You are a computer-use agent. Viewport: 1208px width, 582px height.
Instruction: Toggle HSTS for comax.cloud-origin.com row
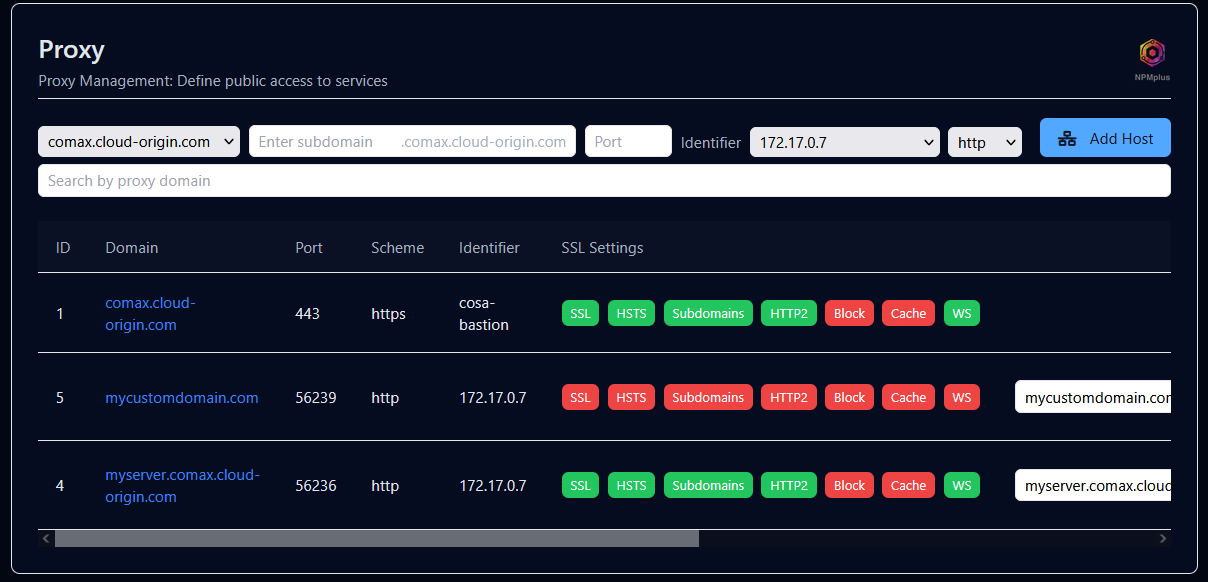click(x=631, y=313)
